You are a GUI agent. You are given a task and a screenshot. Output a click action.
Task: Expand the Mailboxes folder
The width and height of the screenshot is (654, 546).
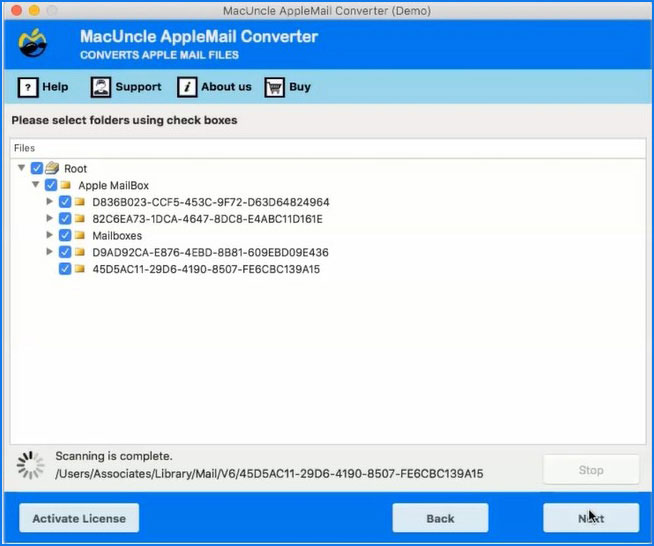pyautogui.click(x=49, y=235)
